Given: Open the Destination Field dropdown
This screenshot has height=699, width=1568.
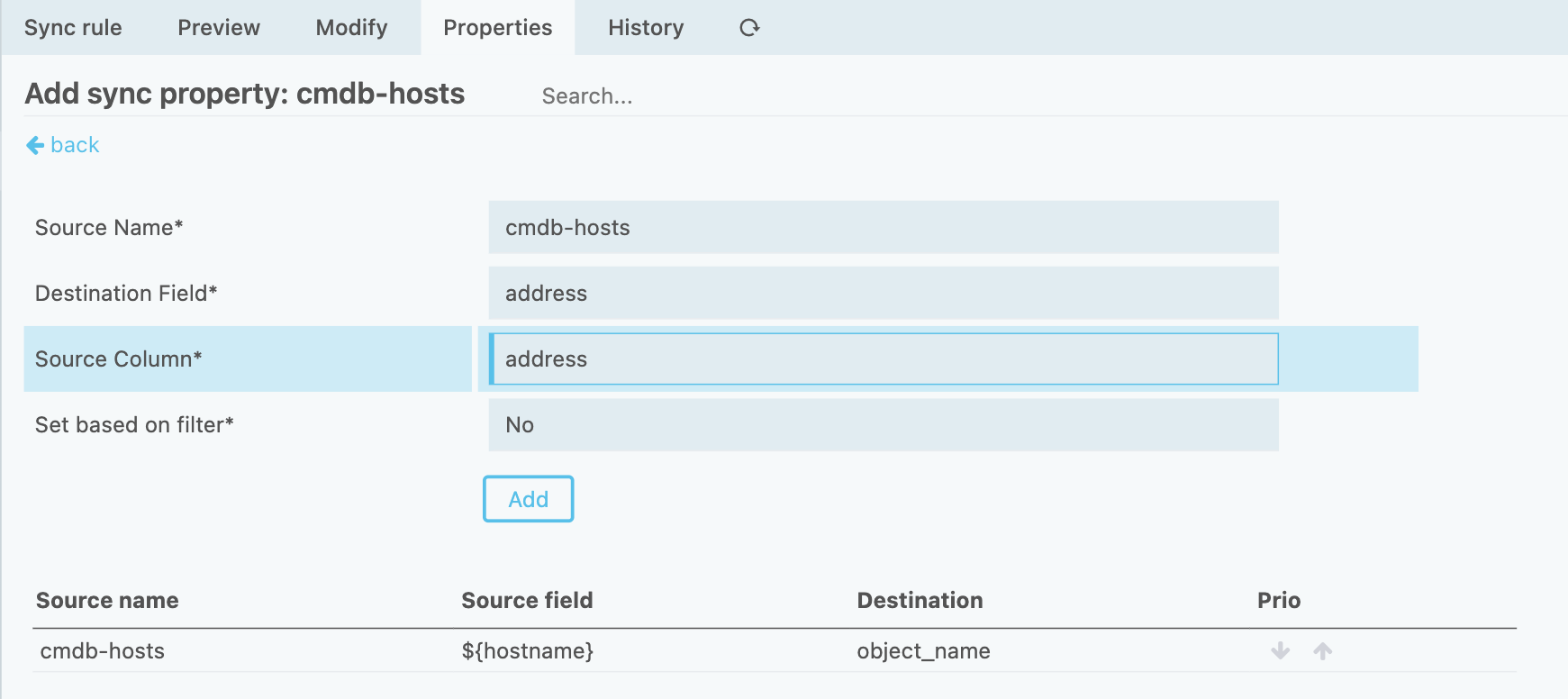Looking at the screenshot, I should click(x=884, y=293).
